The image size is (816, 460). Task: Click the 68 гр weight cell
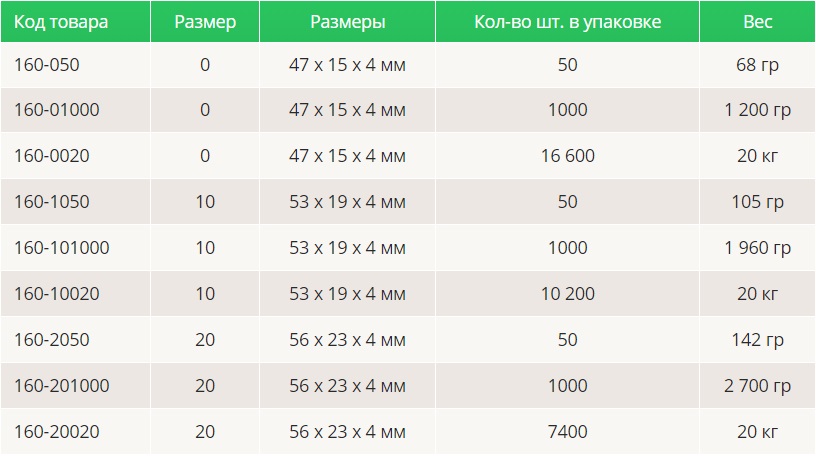pyautogui.click(x=758, y=65)
